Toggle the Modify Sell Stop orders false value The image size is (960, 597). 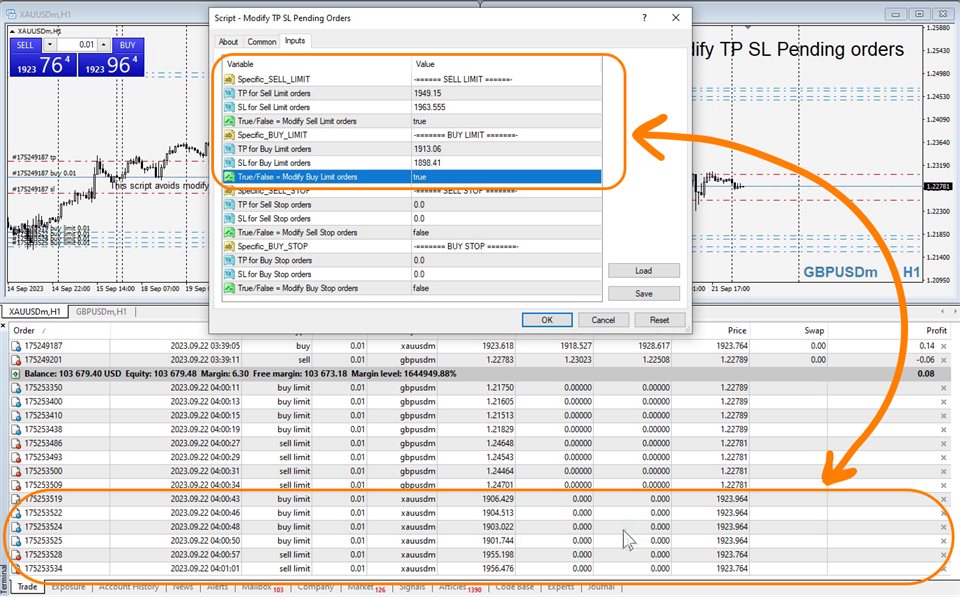tap(506, 232)
